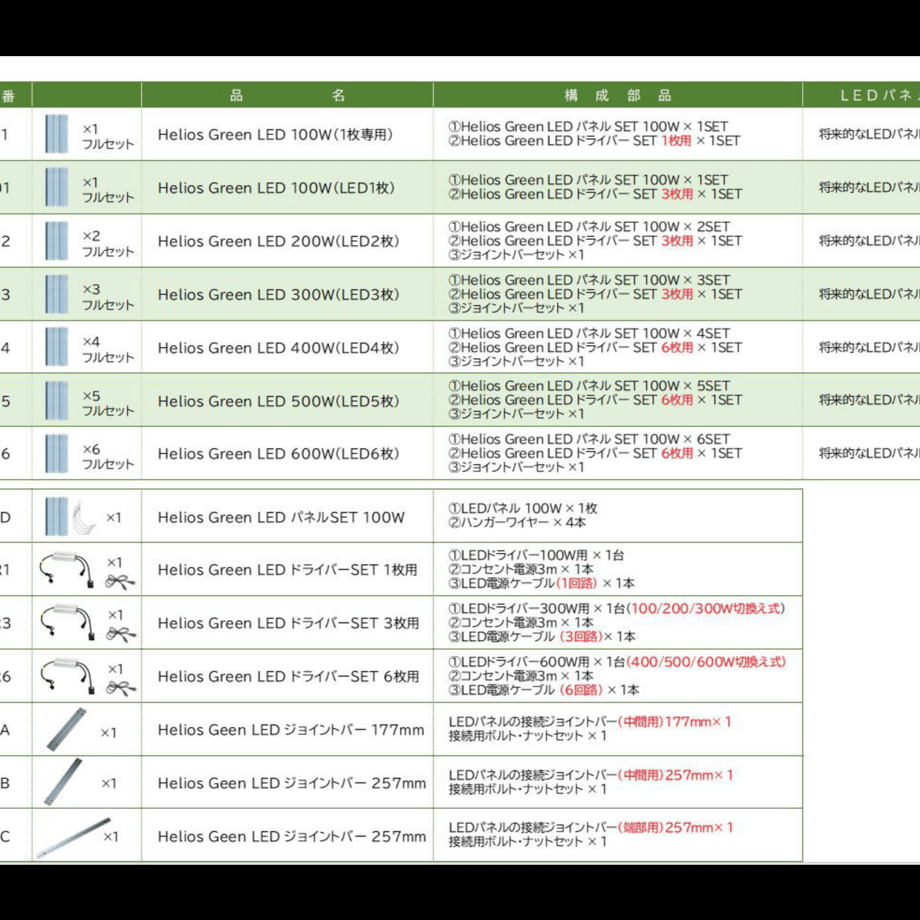Screen dimensions: 920x920
Task: Click the LED panel picture in パネルSET 100W row
Action: pos(56,517)
